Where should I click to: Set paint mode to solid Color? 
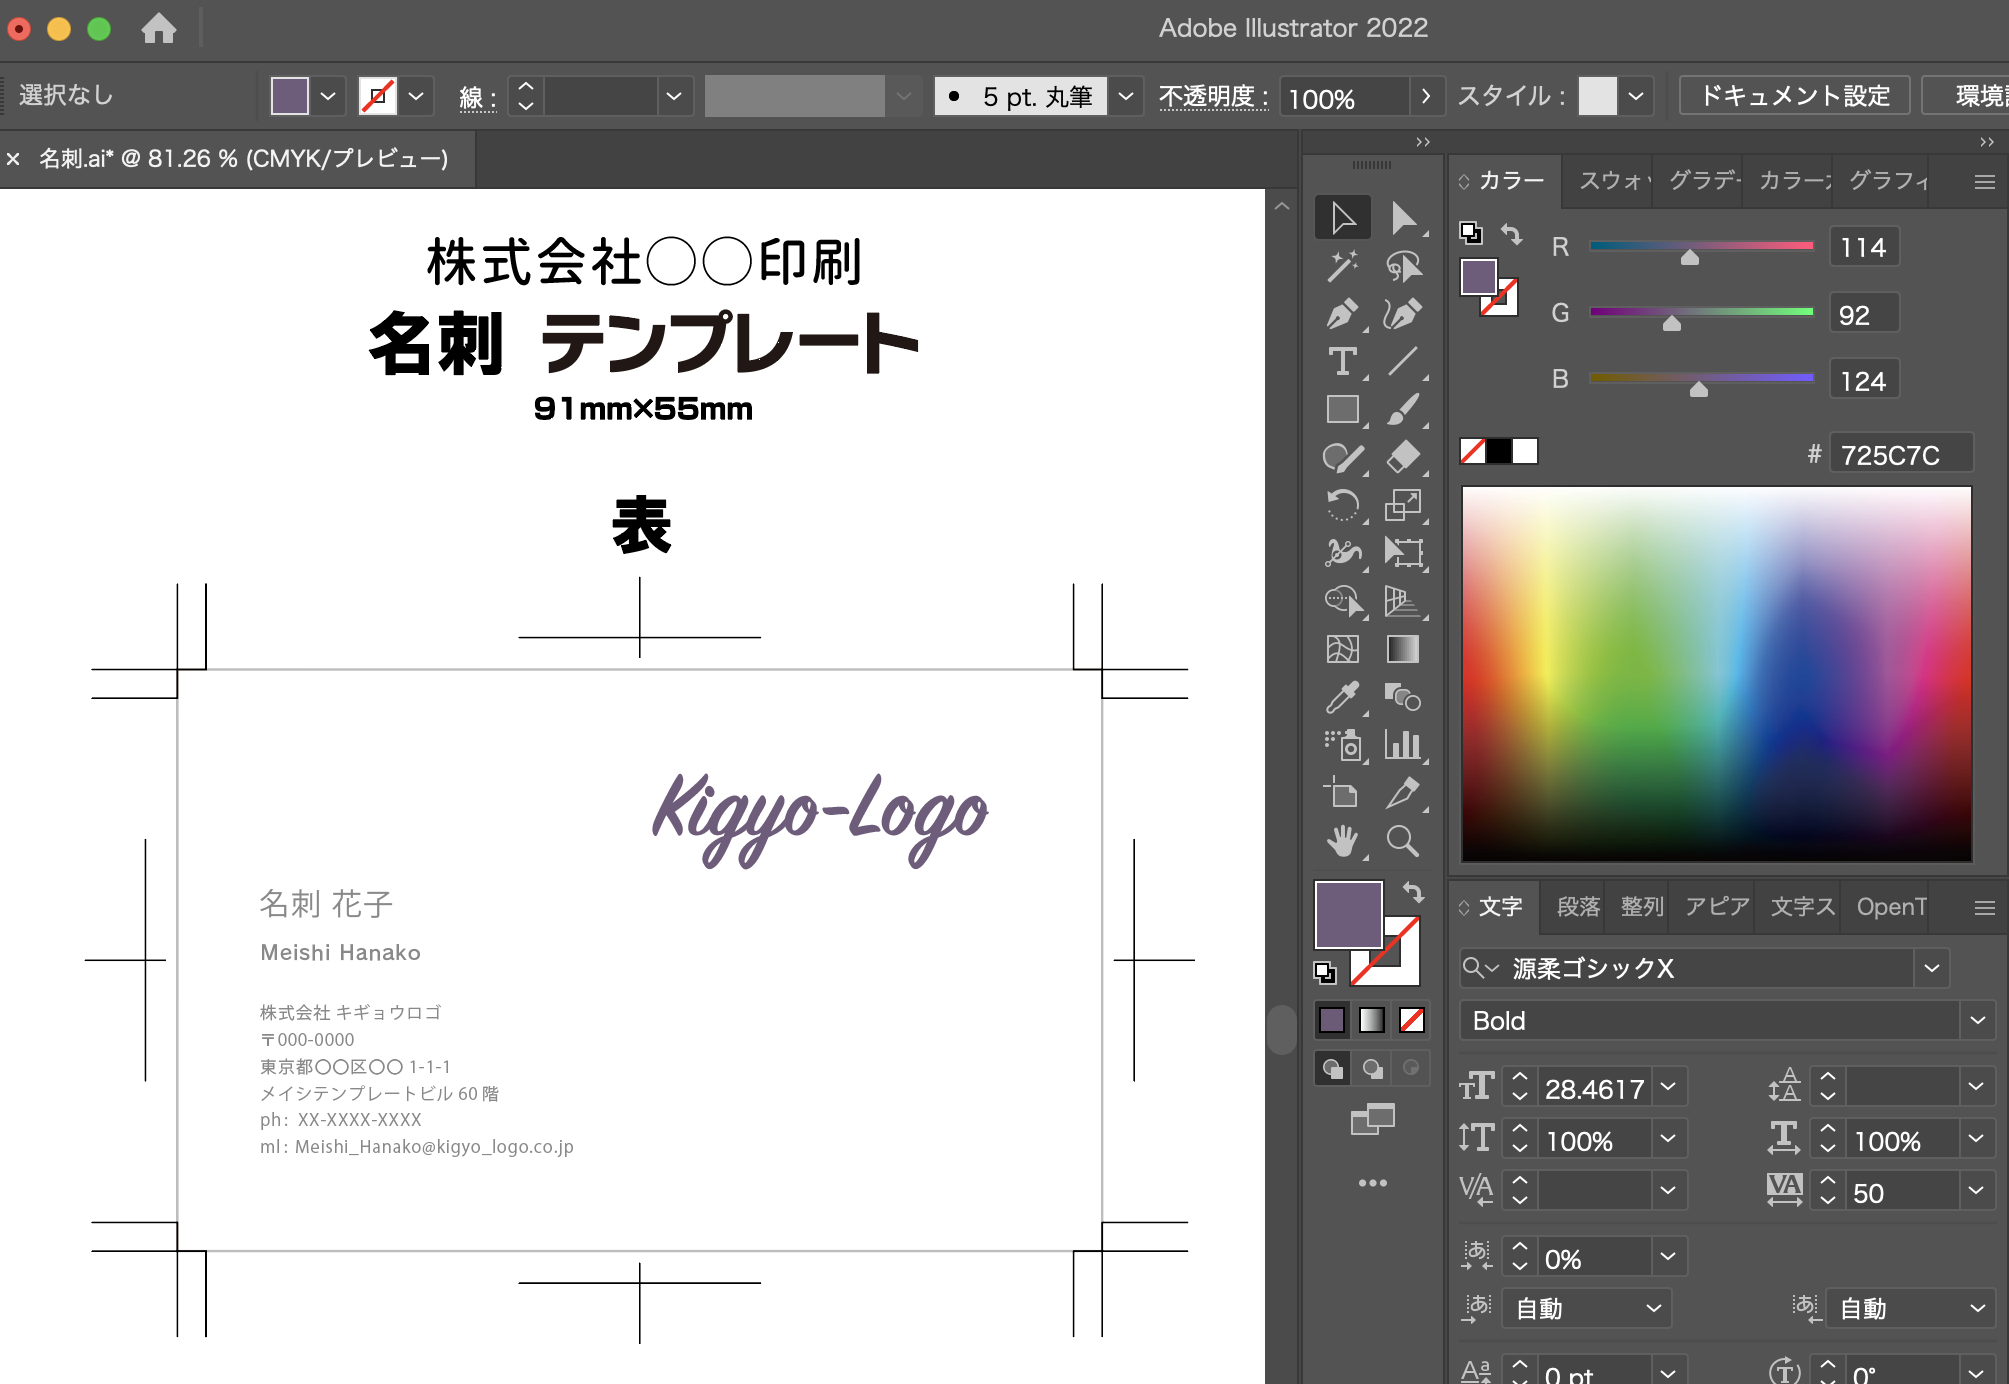(1332, 1020)
